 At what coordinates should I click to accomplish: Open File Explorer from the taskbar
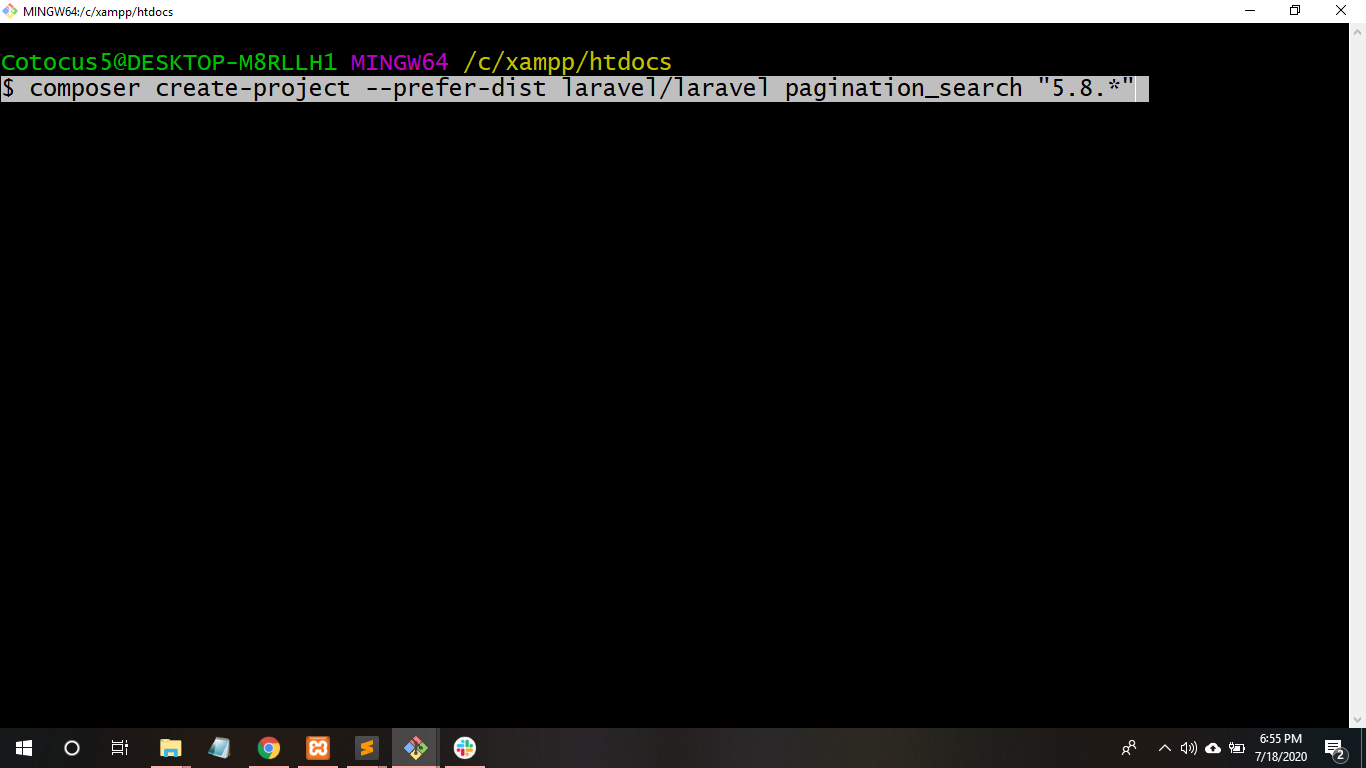click(171, 748)
